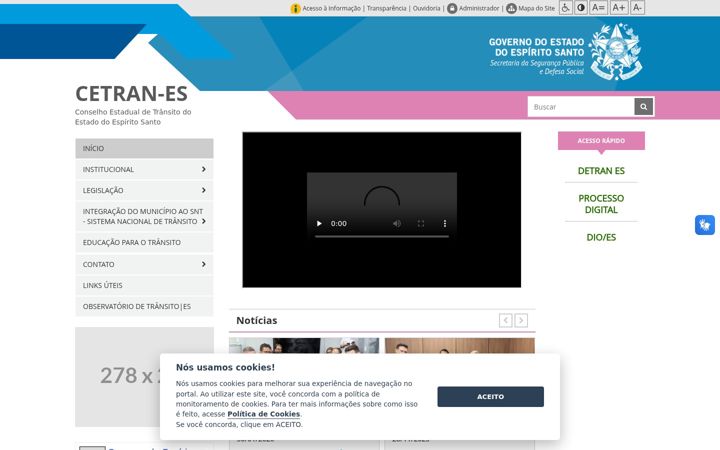Click the Espírito Santo government coat of arms

click(615, 51)
